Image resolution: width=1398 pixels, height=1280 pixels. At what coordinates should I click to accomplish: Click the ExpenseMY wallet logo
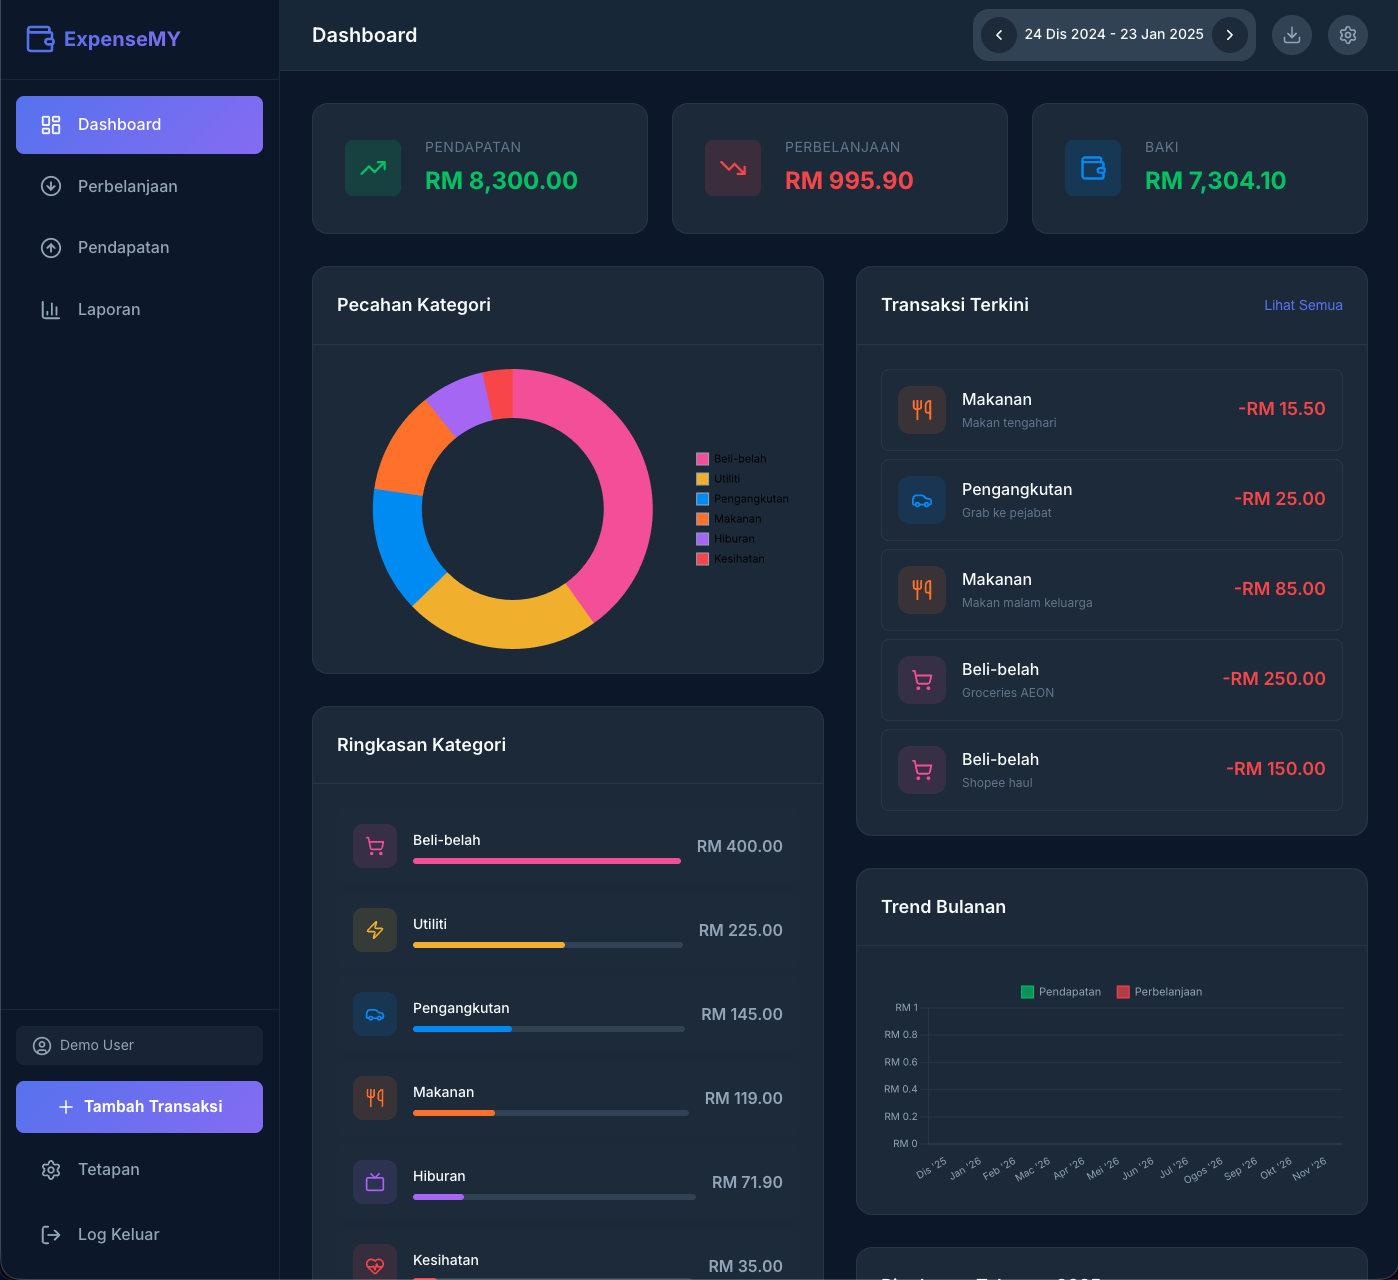(41, 38)
